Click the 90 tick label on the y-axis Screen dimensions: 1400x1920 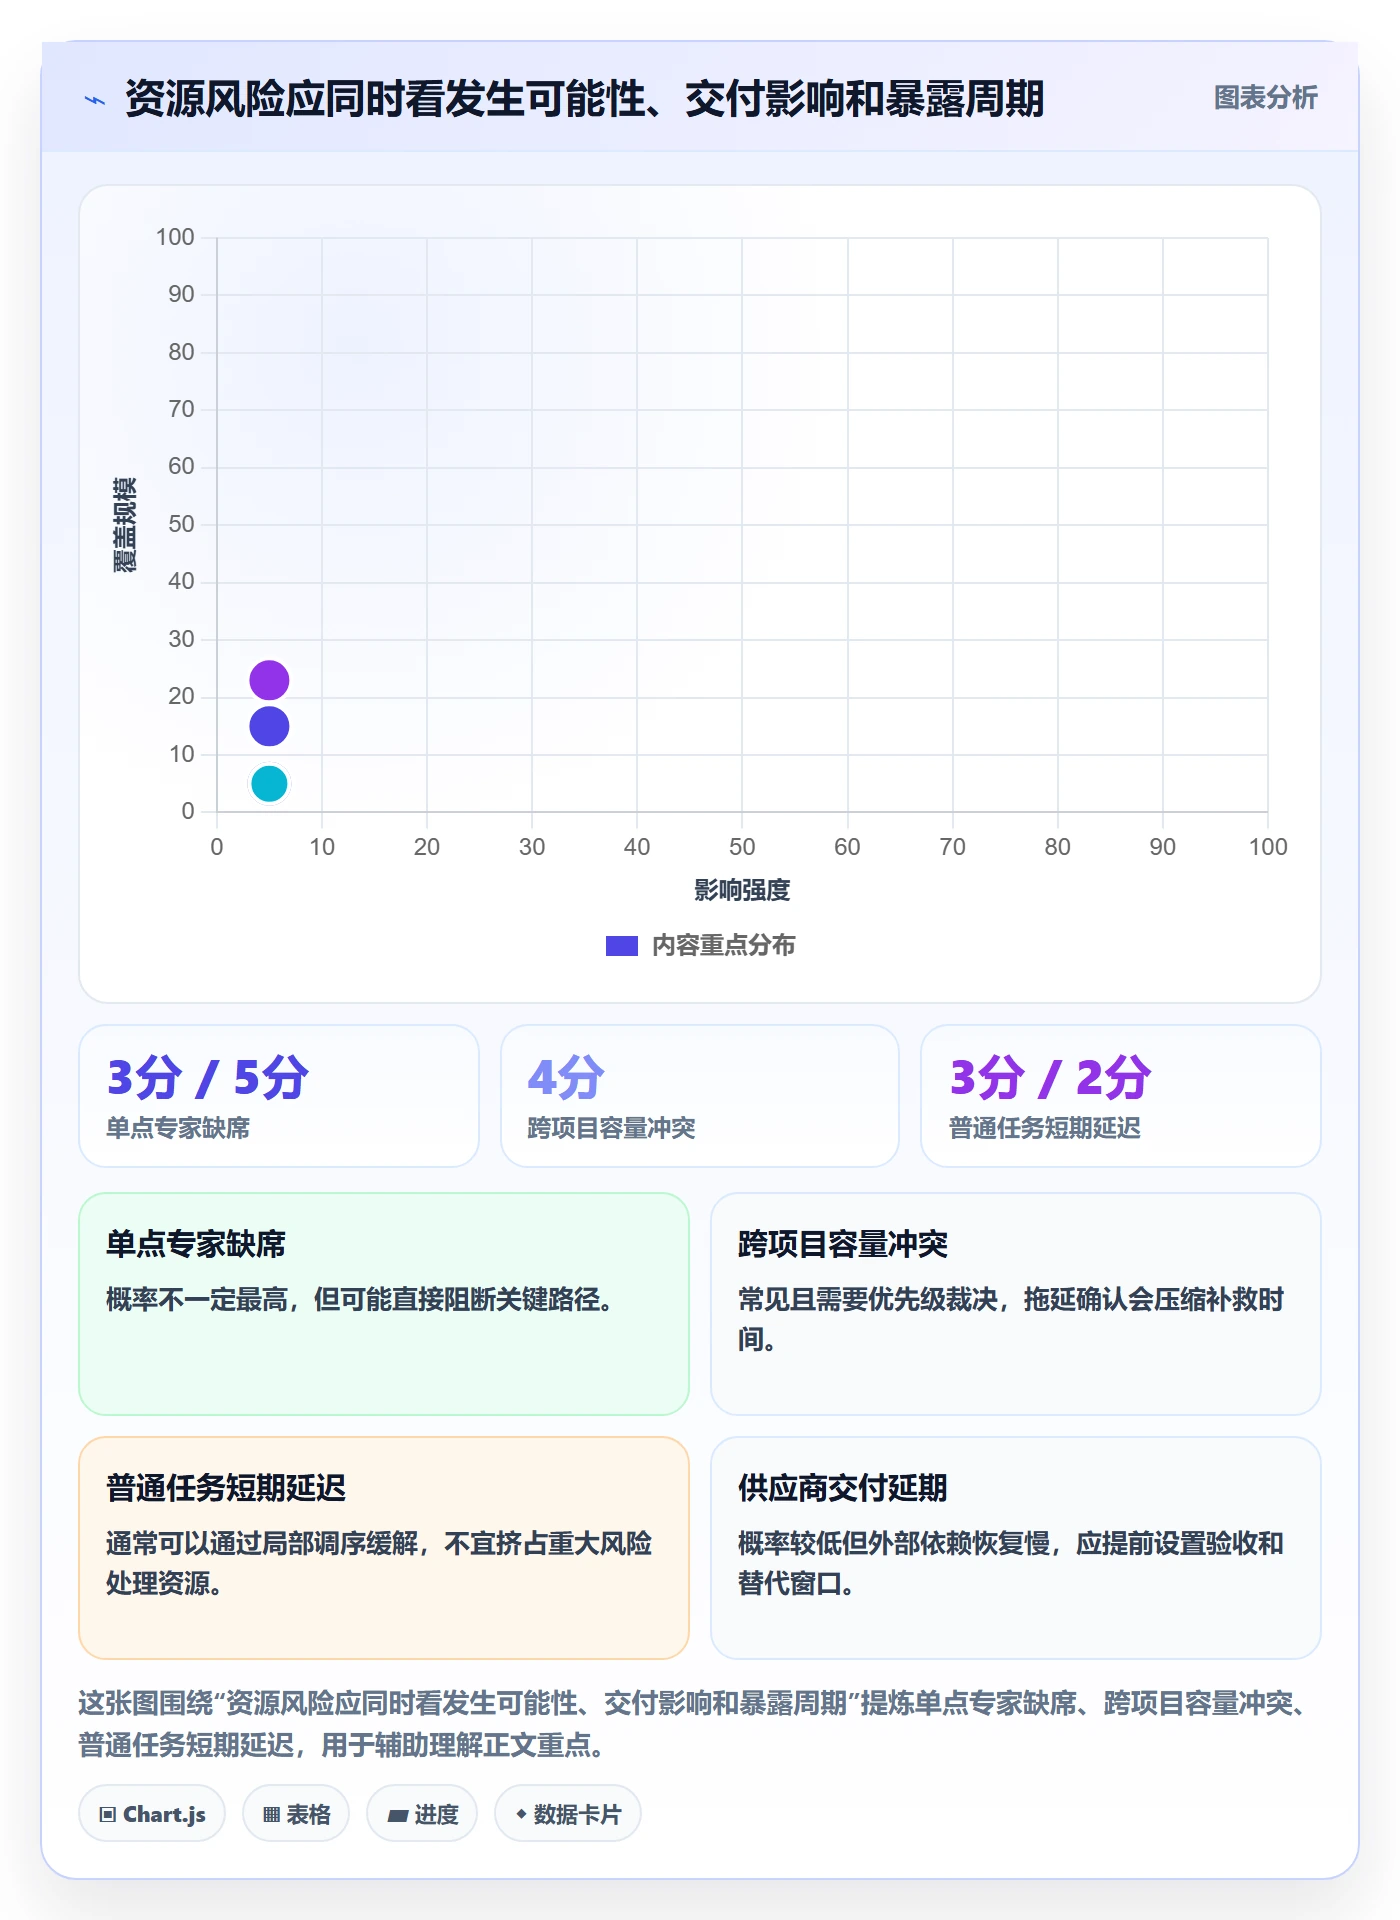(181, 294)
